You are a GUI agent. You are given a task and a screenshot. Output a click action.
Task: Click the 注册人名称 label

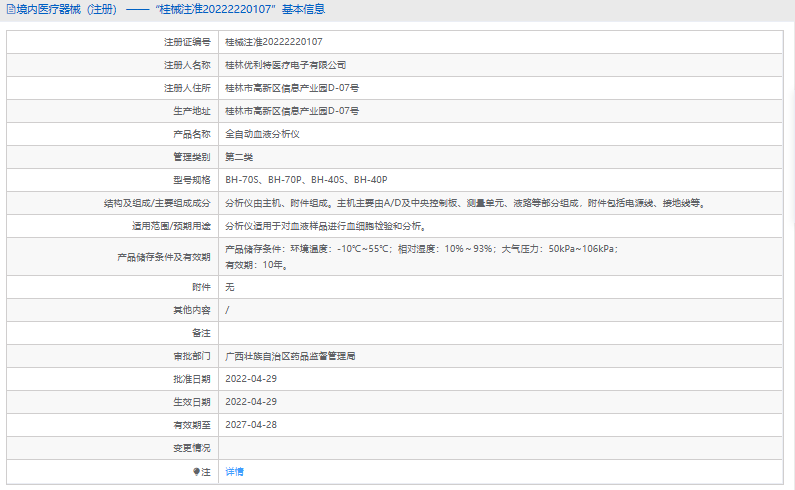pyautogui.click(x=187, y=65)
